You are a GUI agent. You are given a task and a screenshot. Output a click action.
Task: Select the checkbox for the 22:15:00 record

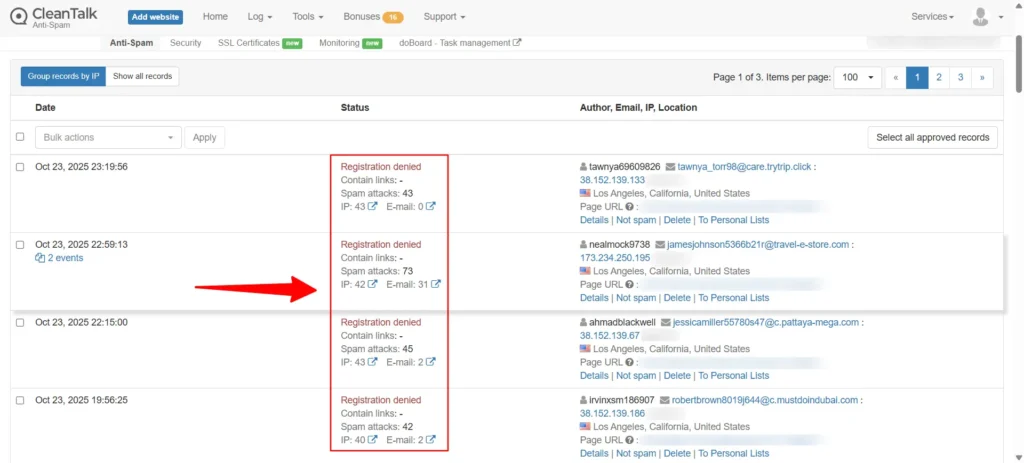coord(20,323)
